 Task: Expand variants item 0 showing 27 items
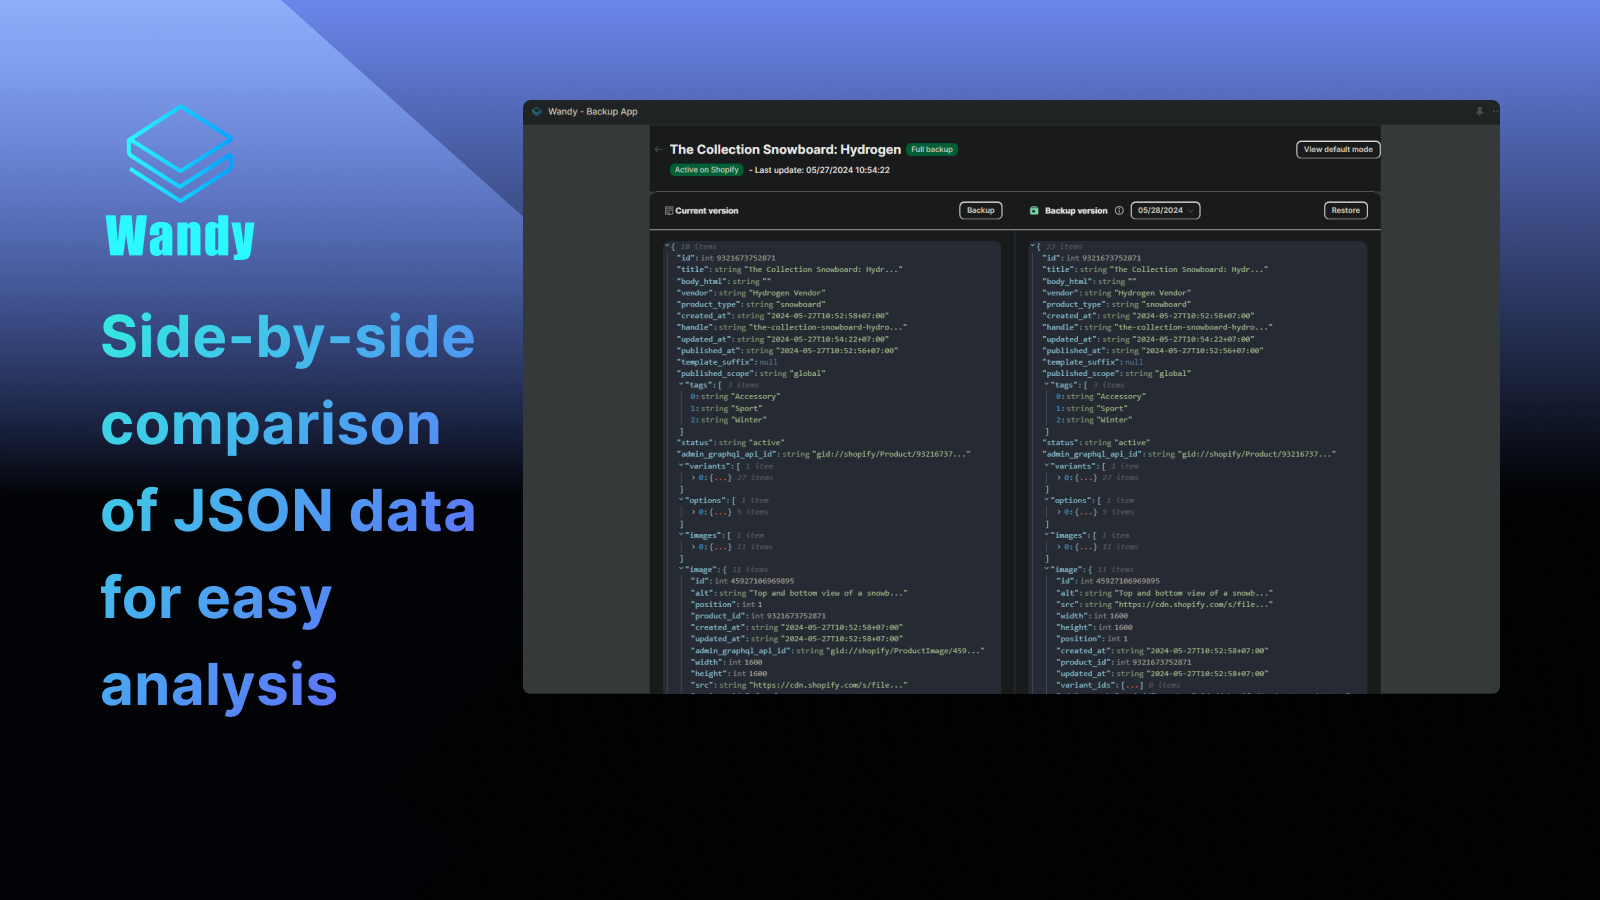point(691,478)
